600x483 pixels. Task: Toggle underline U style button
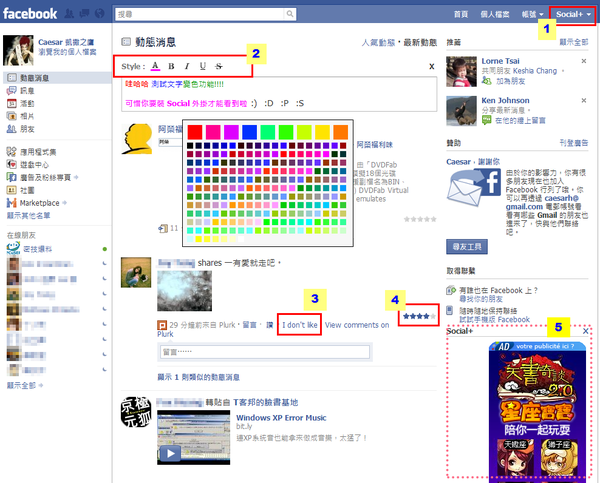coord(202,66)
